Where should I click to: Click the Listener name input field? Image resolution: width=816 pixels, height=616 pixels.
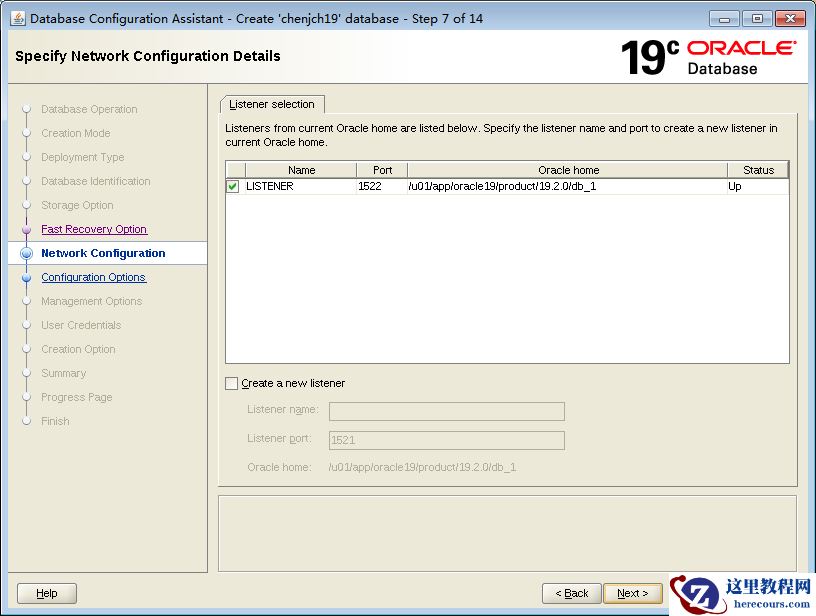click(447, 411)
